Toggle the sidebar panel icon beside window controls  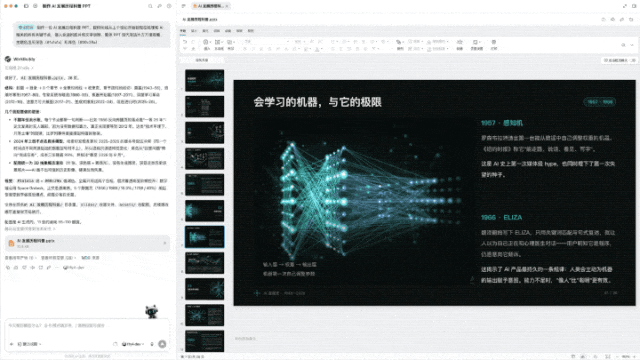pyautogui.click(x=26, y=6)
